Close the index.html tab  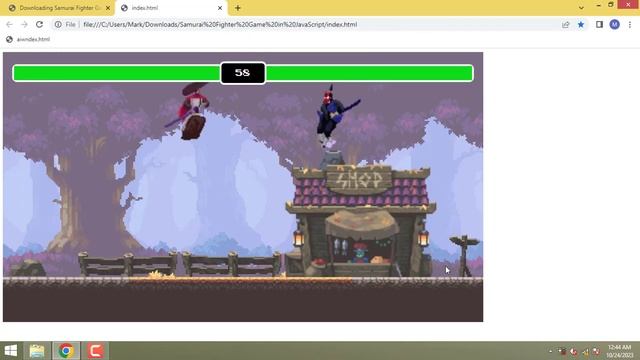pos(220,8)
